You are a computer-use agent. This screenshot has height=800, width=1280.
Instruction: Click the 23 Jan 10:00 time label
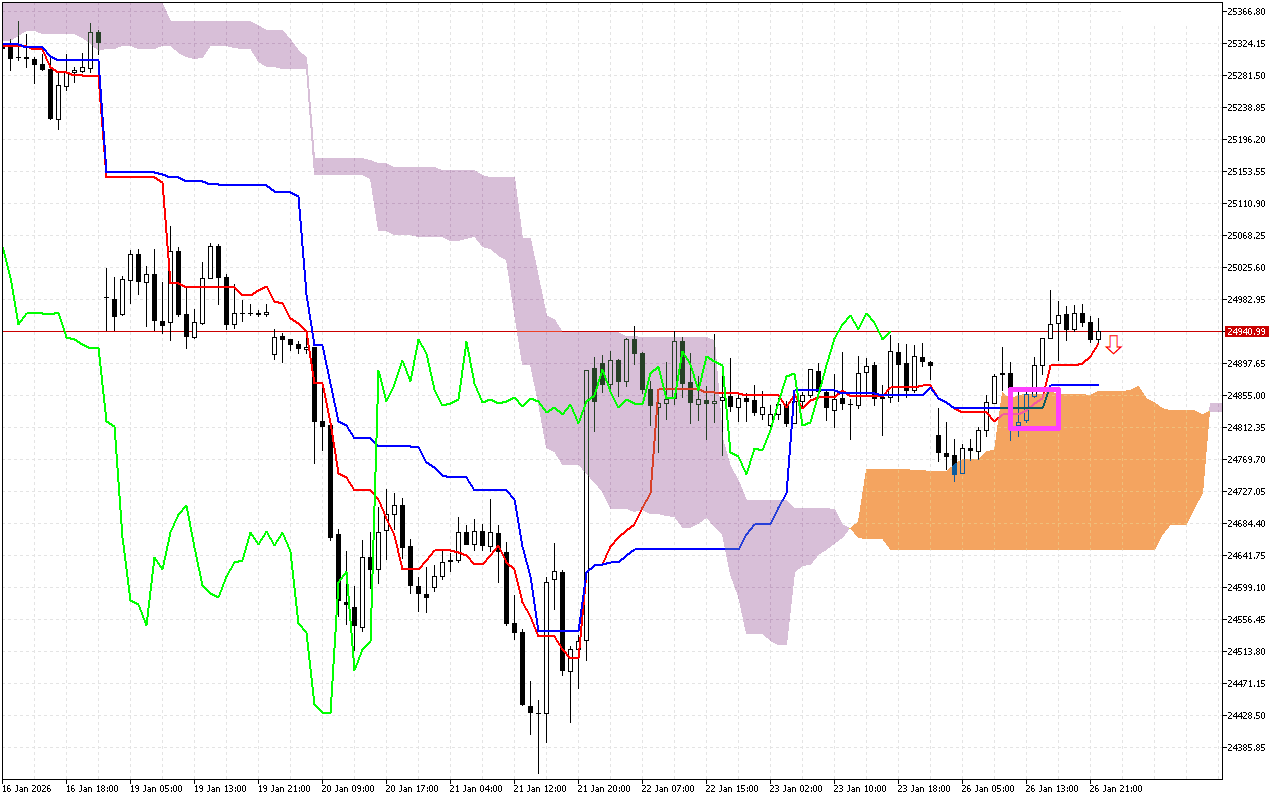pyautogui.click(x=860, y=788)
